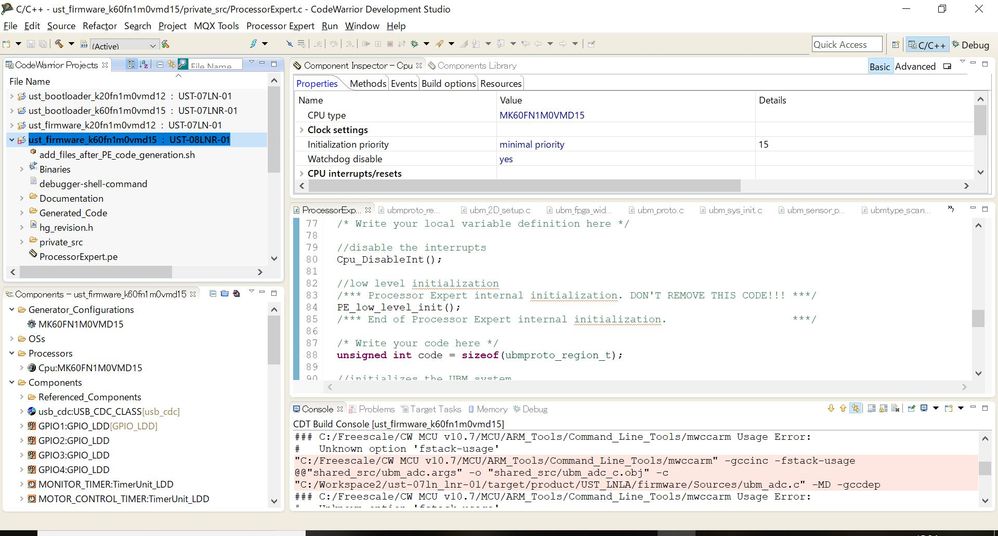Click the code editor vertical scrollbar
Screen dimensions: 998x536
tap(979, 318)
